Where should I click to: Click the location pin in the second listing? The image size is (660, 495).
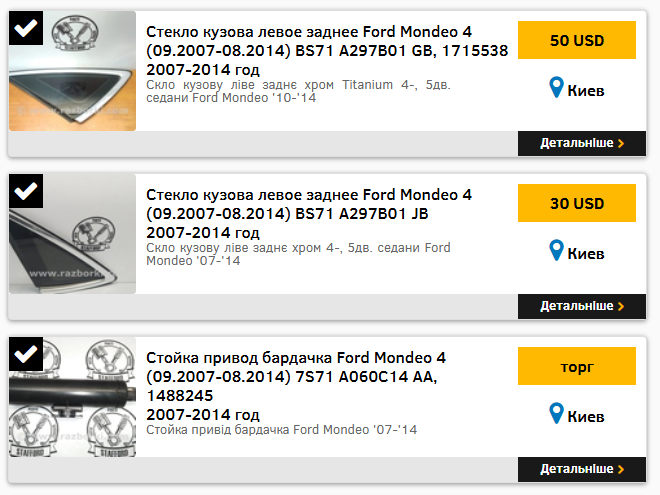556,250
